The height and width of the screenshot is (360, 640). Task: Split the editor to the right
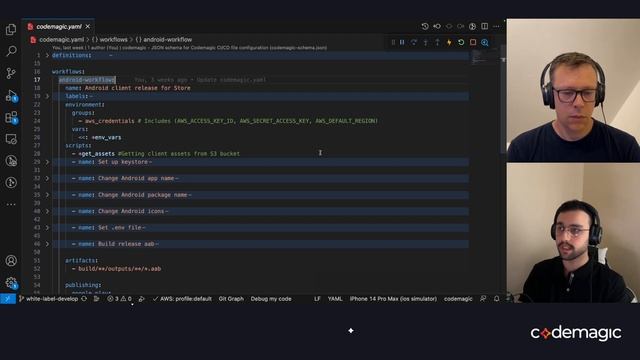tap(484, 26)
